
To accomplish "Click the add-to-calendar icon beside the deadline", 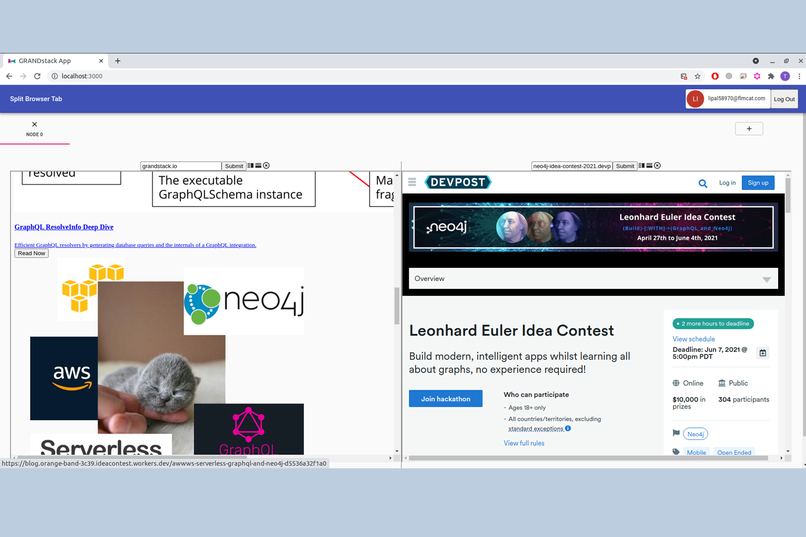I will (x=763, y=353).
